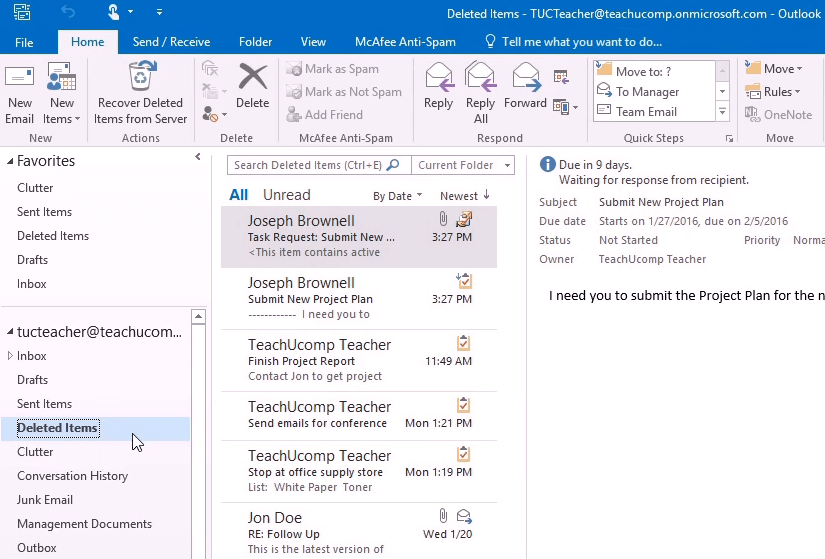
Task: Collapse the Favorites section
Action: click(x=10, y=162)
